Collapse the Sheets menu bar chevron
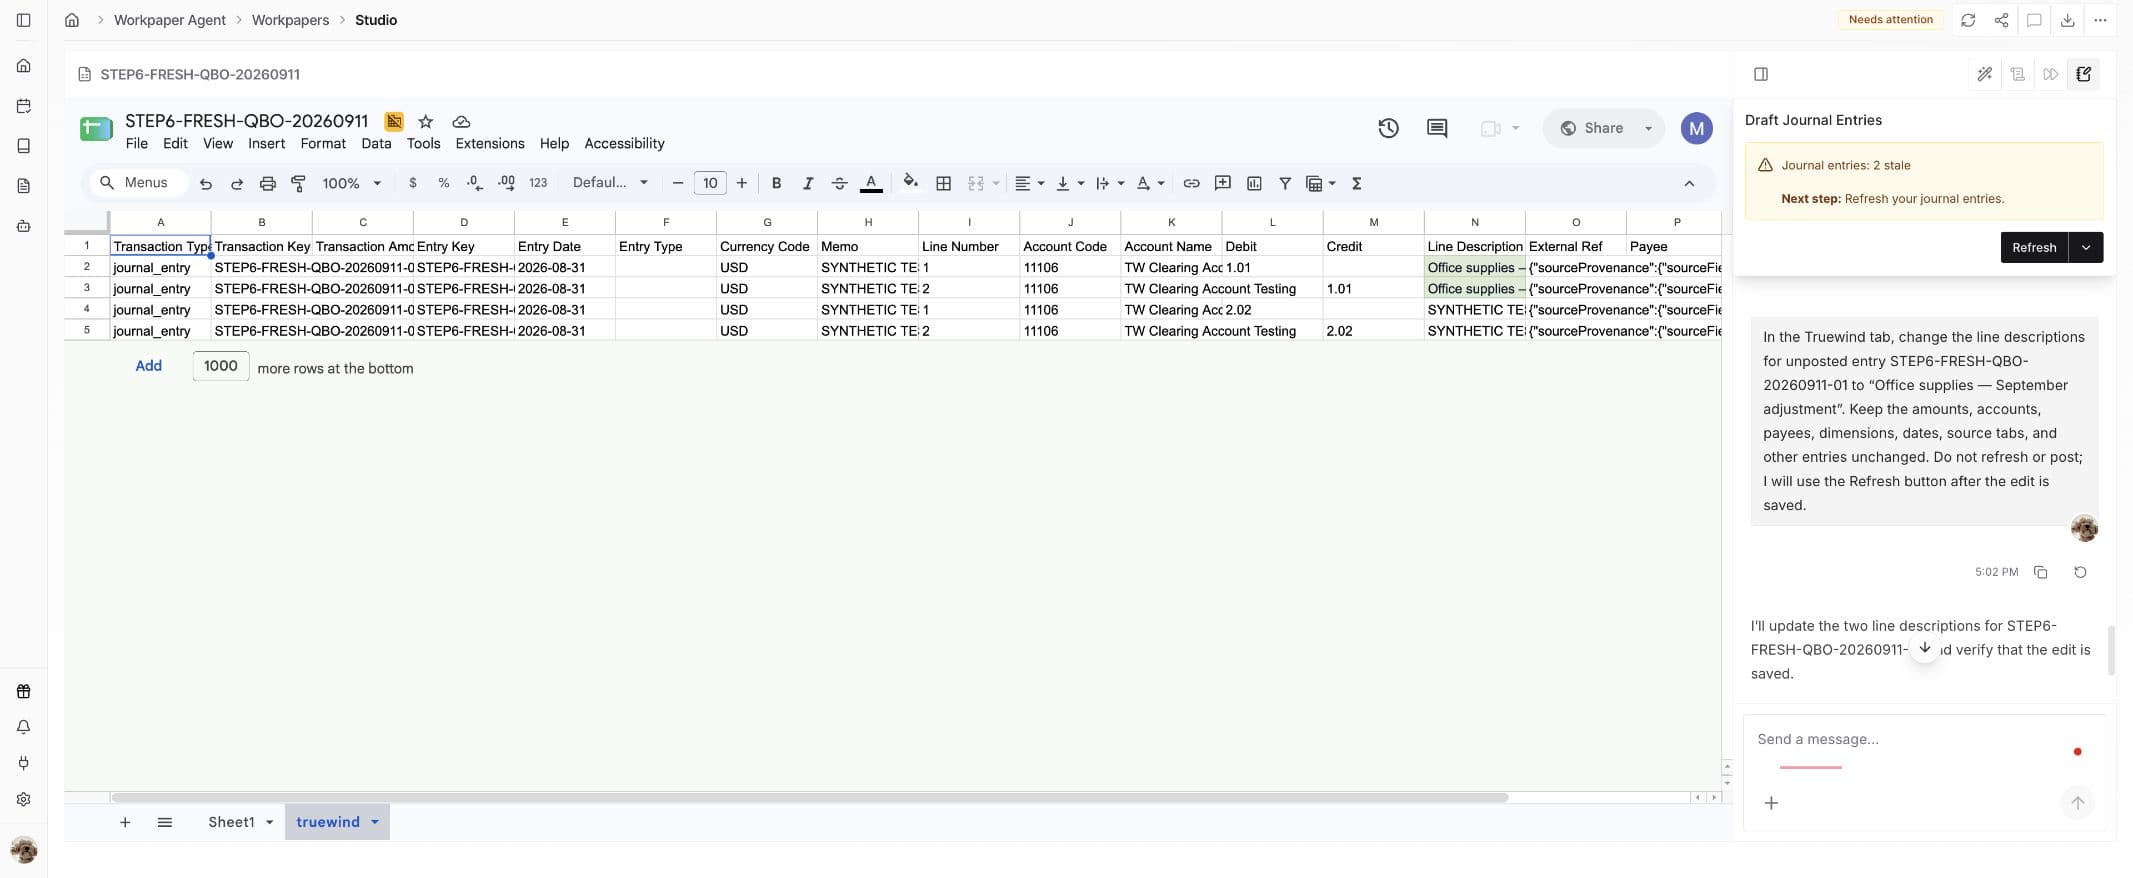This screenshot has width=2133, height=878. click(x=1689, y=183)
